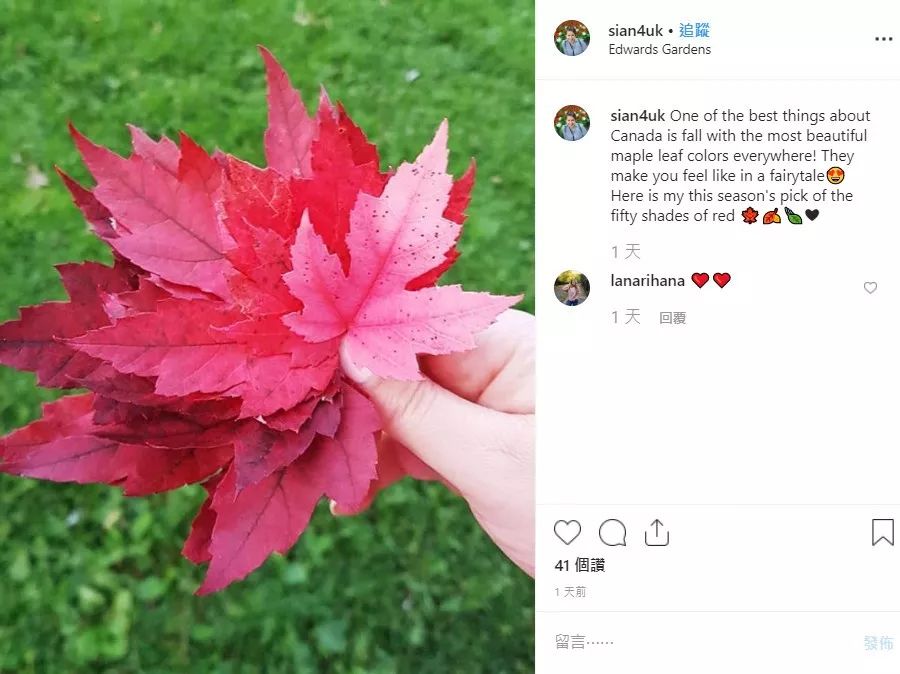Click sian4uk's avatar next to the caption
Screen dimensions: 900x674
572,123
